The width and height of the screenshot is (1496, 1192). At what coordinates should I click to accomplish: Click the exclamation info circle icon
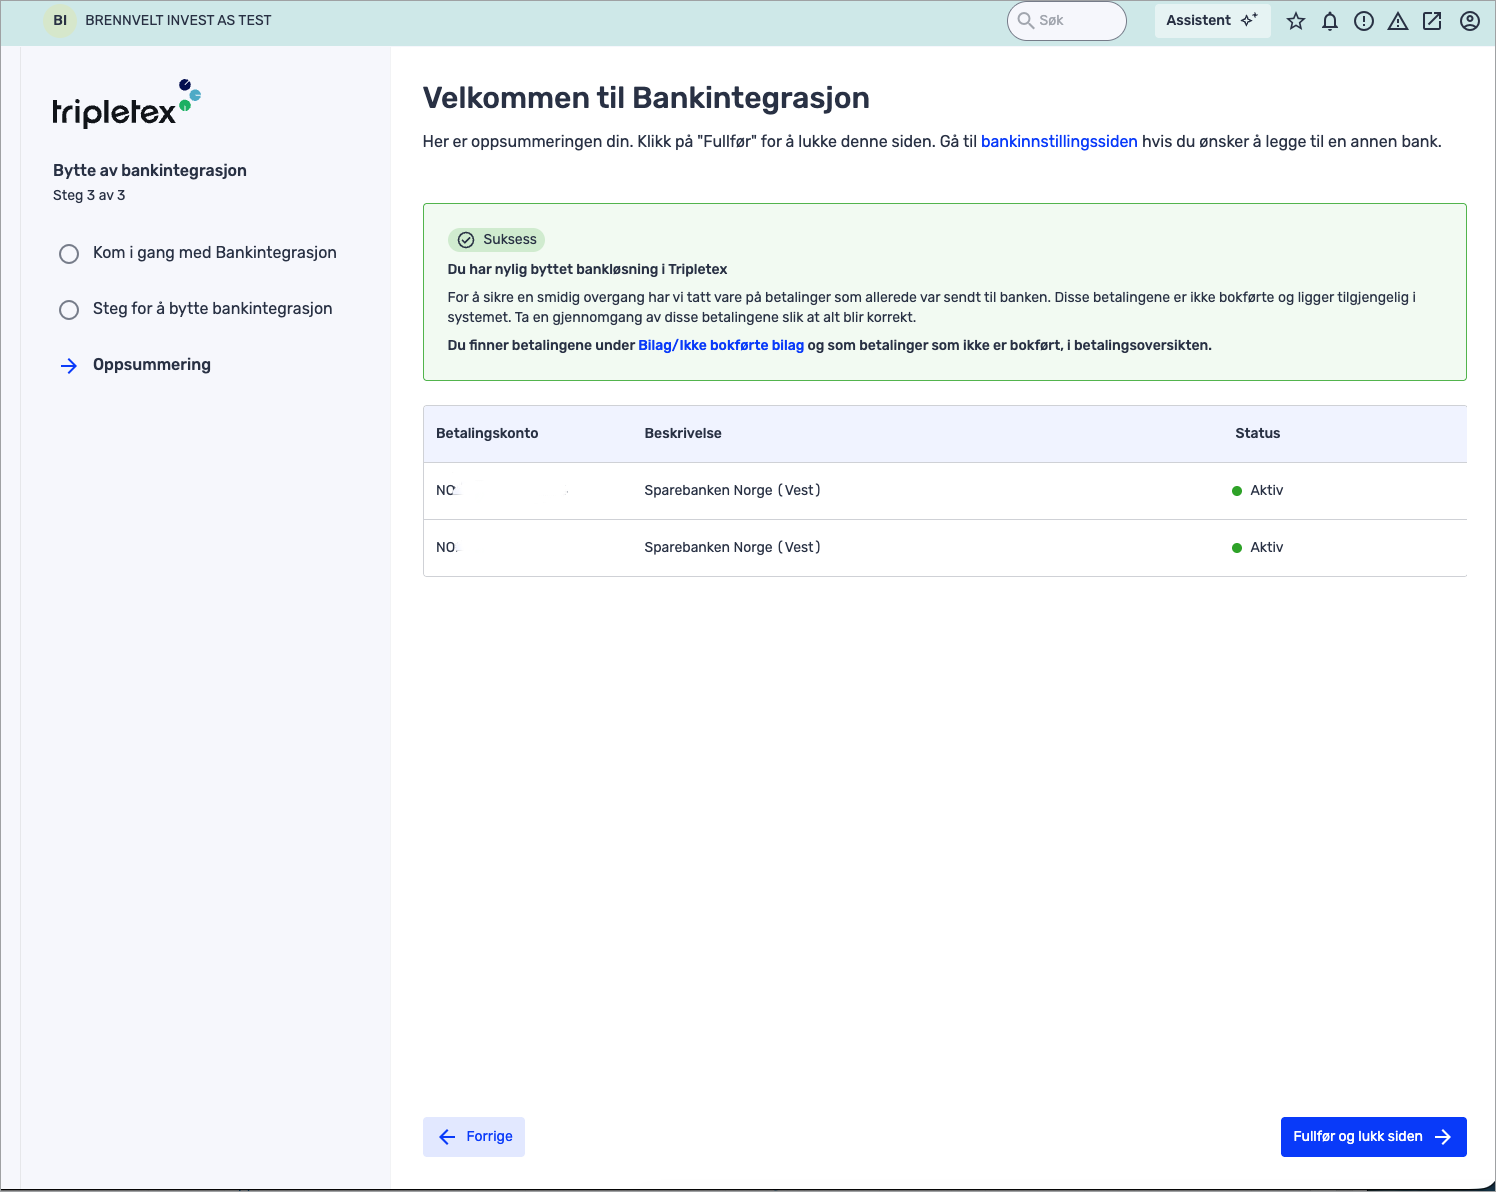click(x=1364, y=20)
